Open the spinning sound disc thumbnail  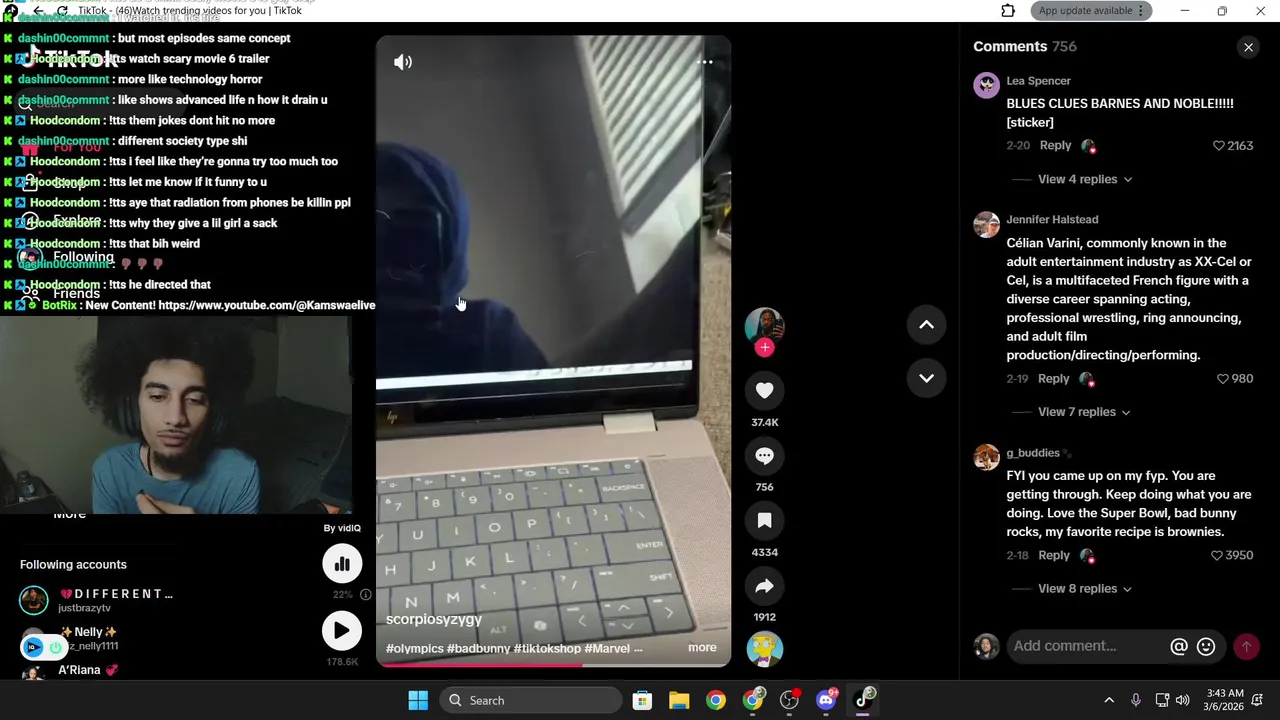764,649
